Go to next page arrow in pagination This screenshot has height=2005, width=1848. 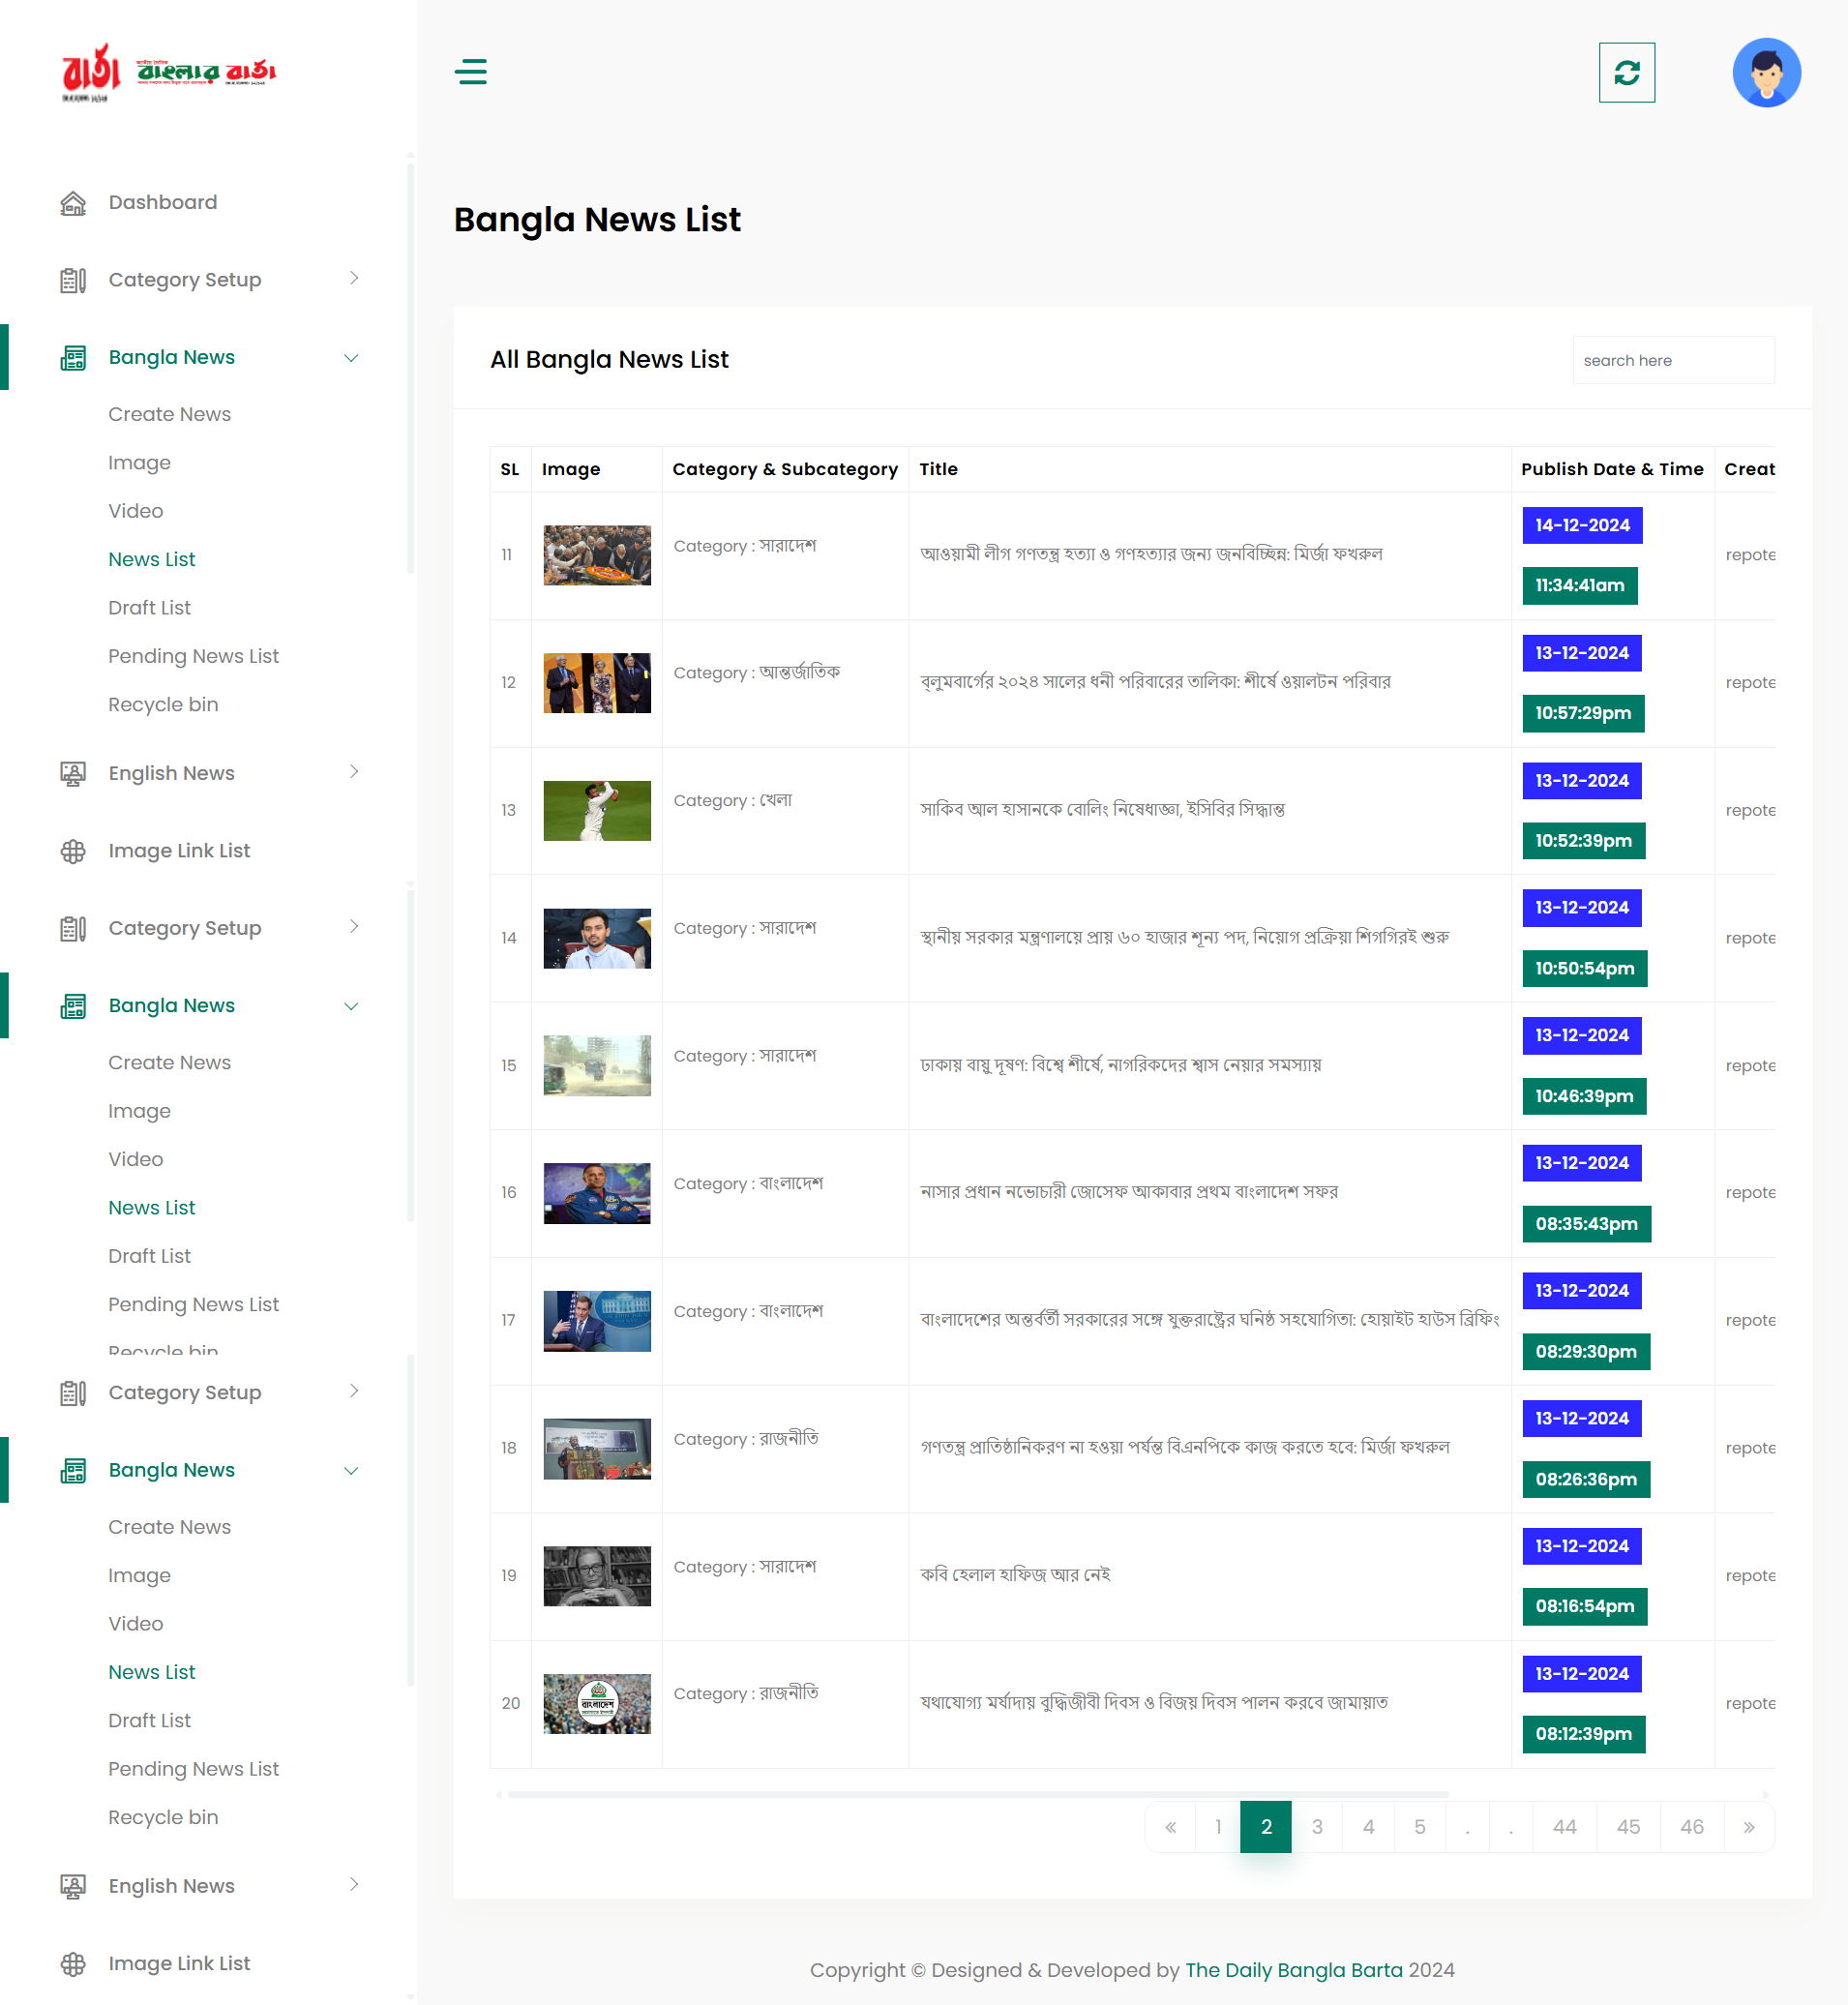[x=1748, y=1827]
